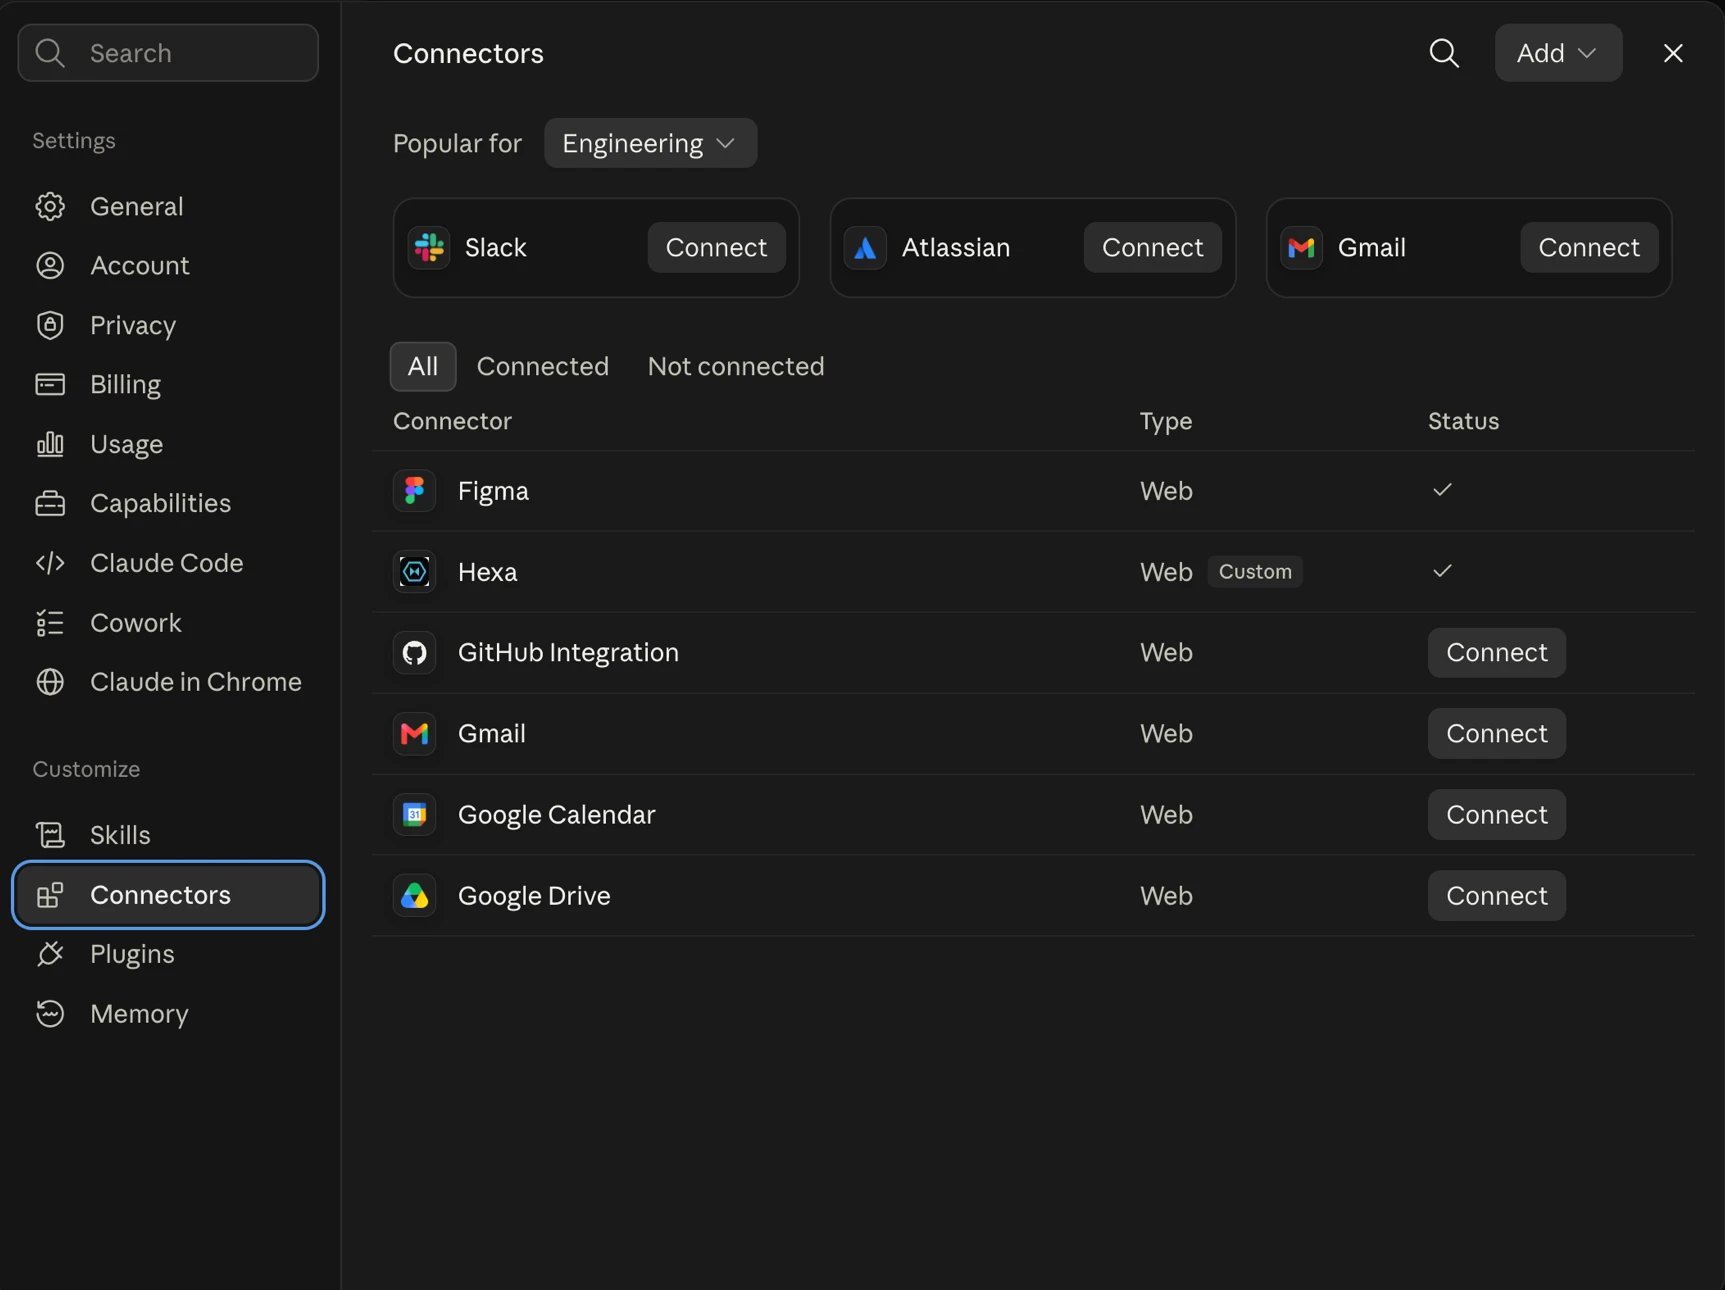1725x1290 pixels.
Task: Open Plugins in the sidebar
Action: point(168,954)
